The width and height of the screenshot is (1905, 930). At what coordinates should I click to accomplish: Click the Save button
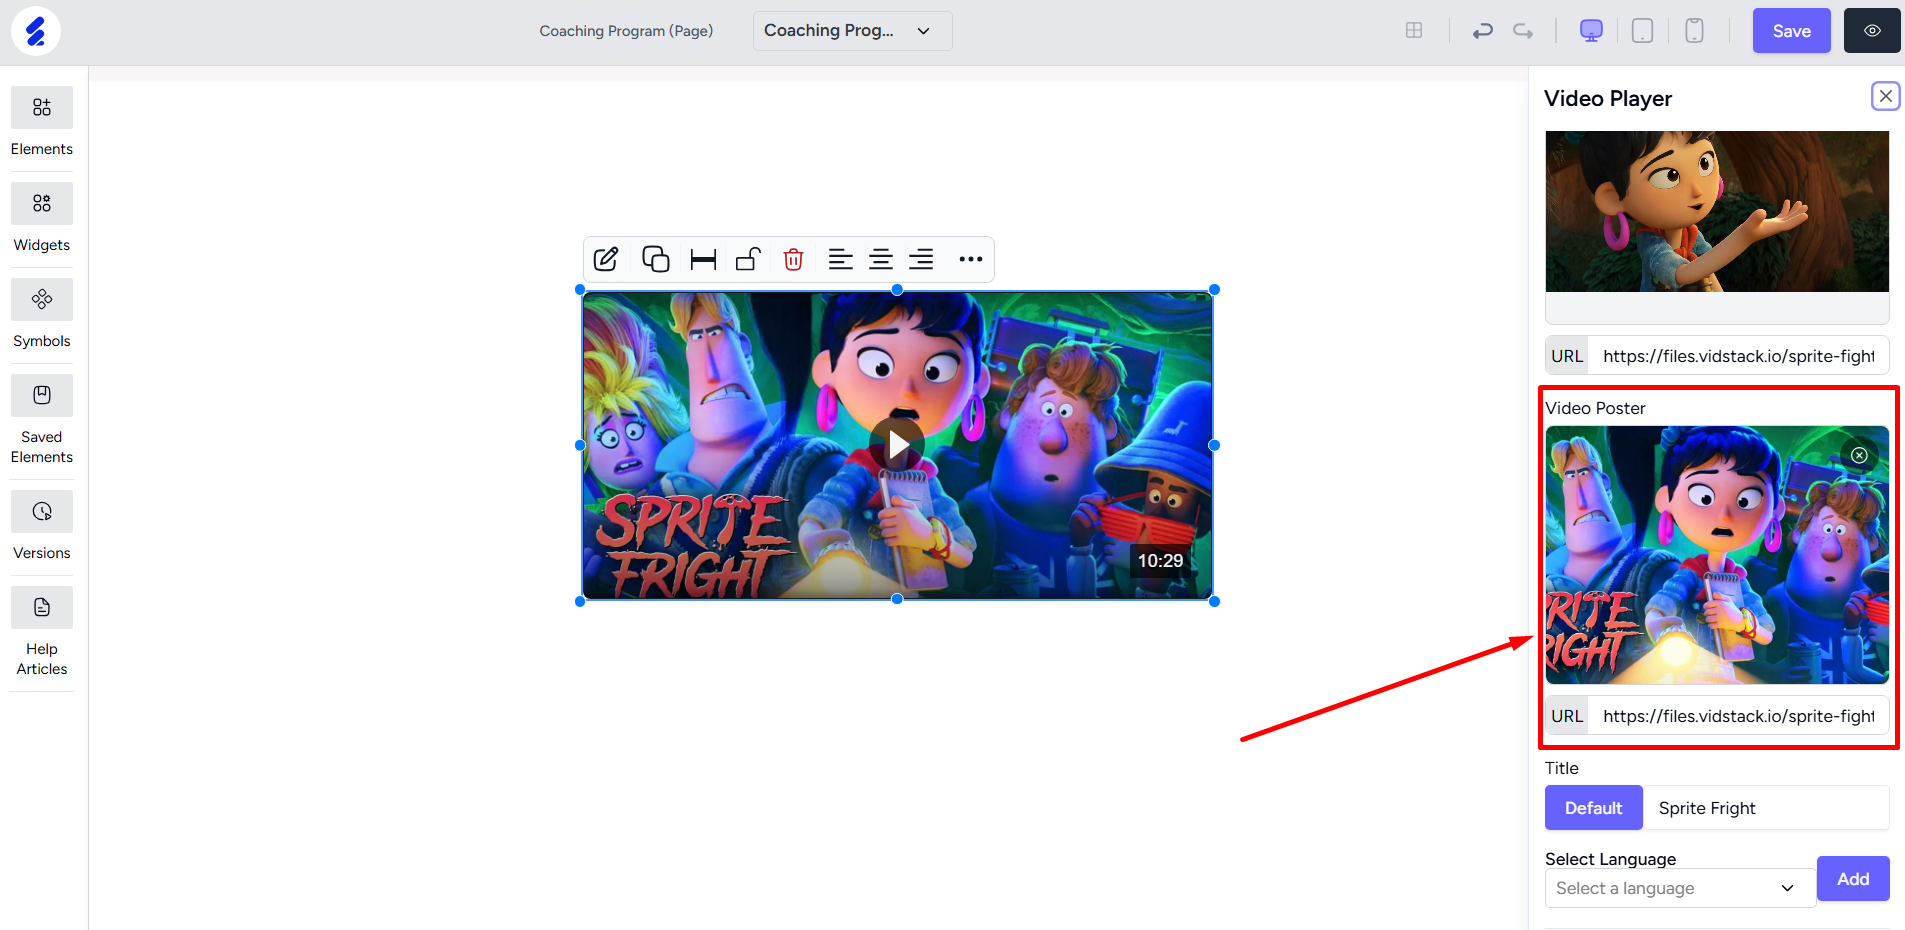click(1791, 31)
